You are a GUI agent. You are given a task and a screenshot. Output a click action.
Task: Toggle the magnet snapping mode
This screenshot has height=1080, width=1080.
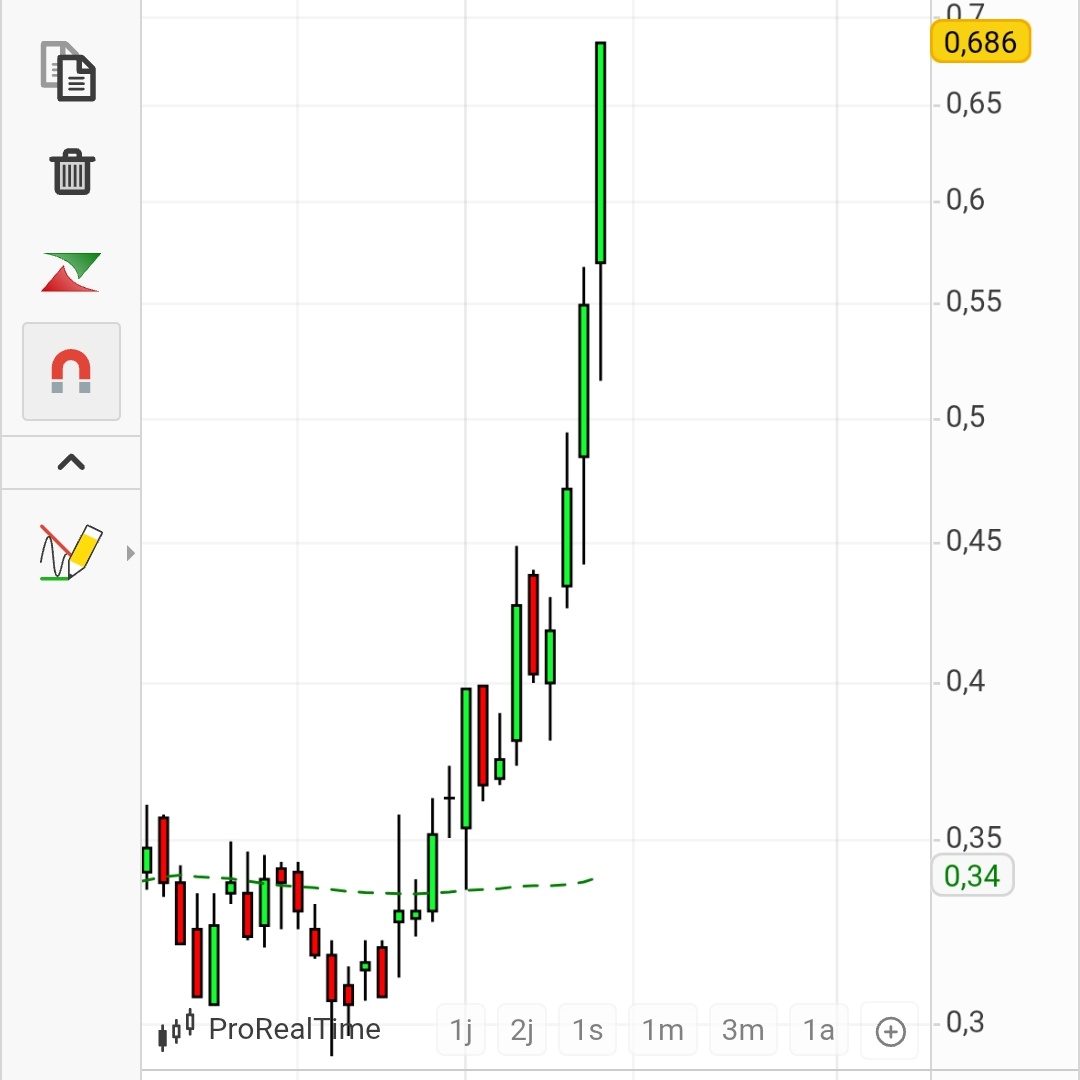point(70,370)
